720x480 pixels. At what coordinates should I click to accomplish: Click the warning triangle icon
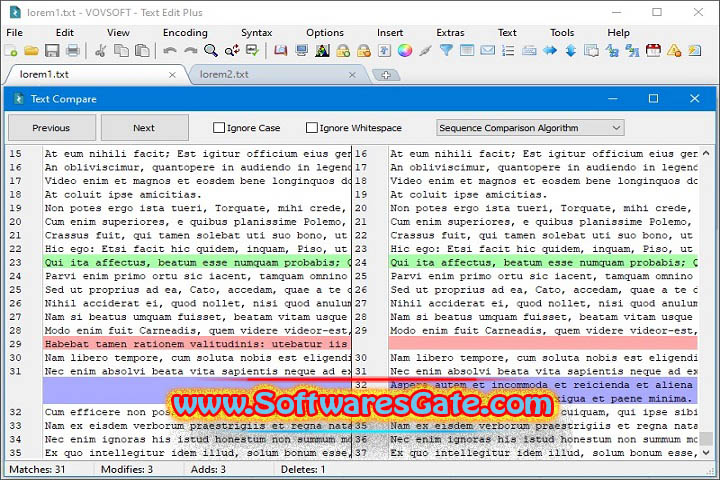(674, 51)
